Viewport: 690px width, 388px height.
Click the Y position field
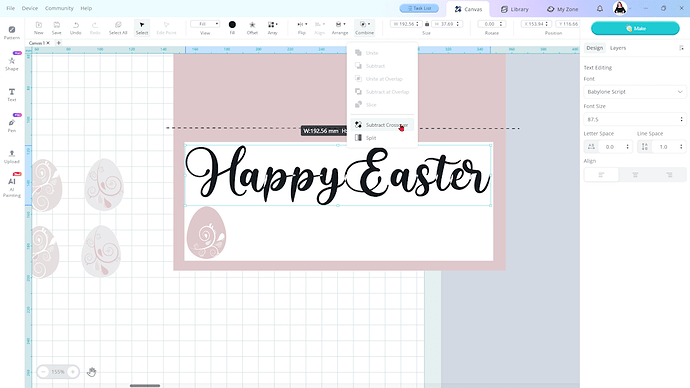pyautogui.click(x=568, y=24)
